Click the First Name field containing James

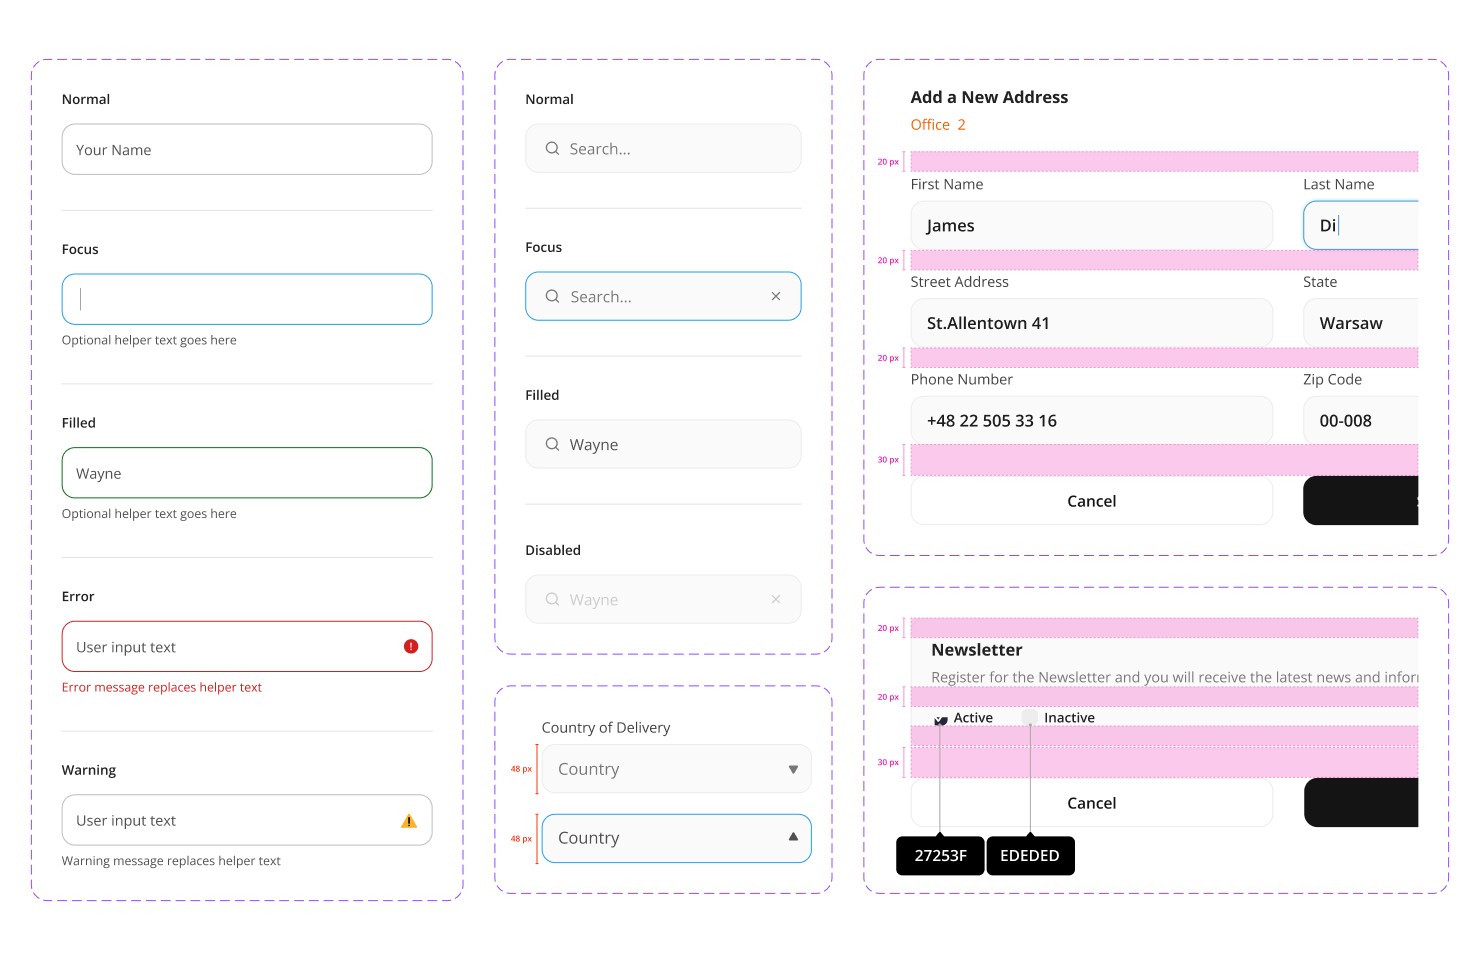click(x=1091, y=225)
